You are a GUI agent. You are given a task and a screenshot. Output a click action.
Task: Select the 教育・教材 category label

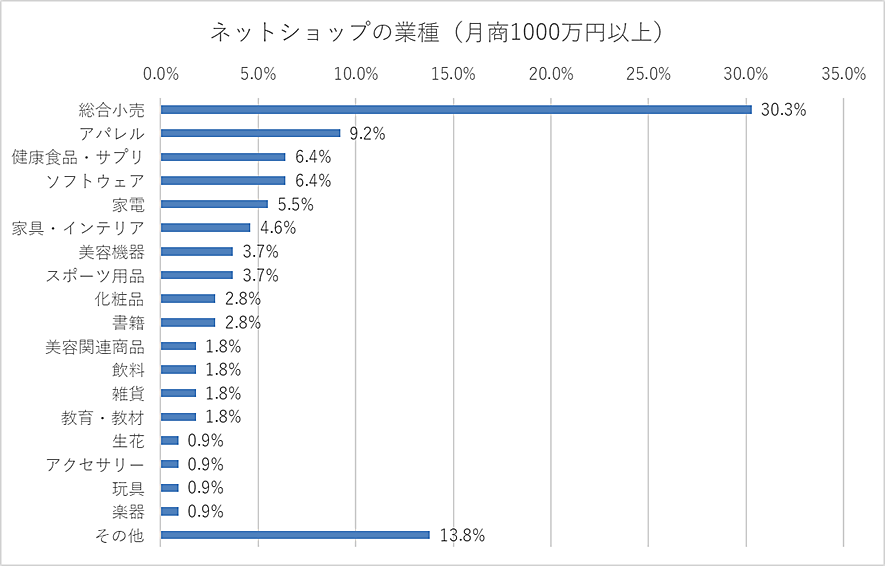click(103, 417)
